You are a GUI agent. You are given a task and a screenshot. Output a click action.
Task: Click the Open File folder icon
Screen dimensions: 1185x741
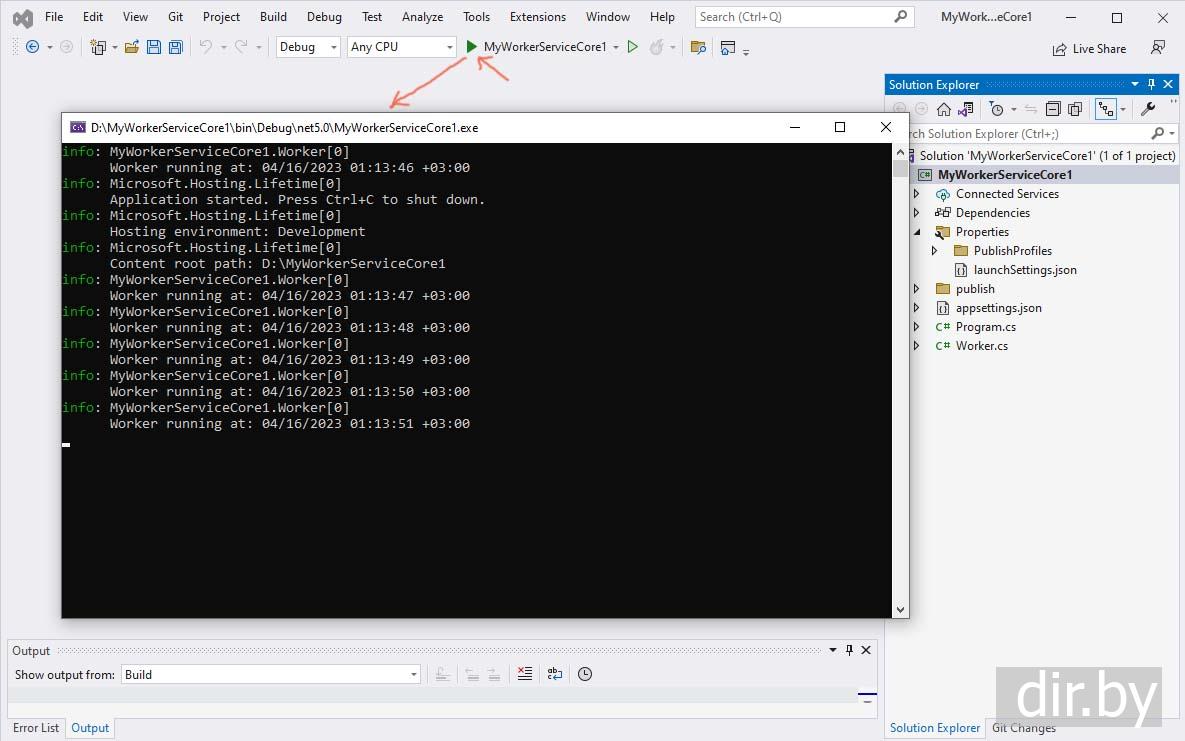click(131, 47)
